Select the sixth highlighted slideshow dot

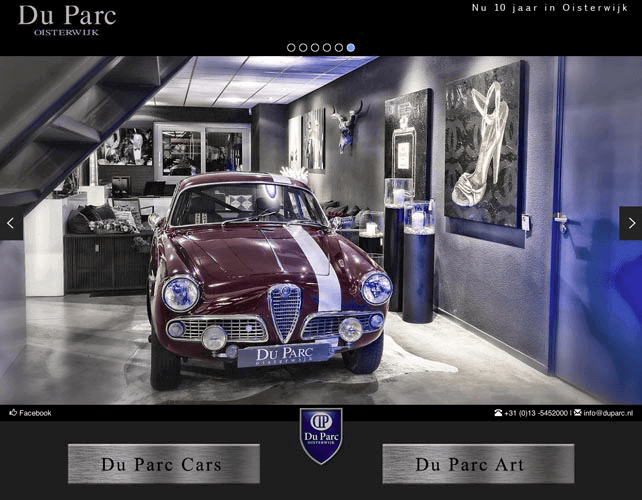351,48
